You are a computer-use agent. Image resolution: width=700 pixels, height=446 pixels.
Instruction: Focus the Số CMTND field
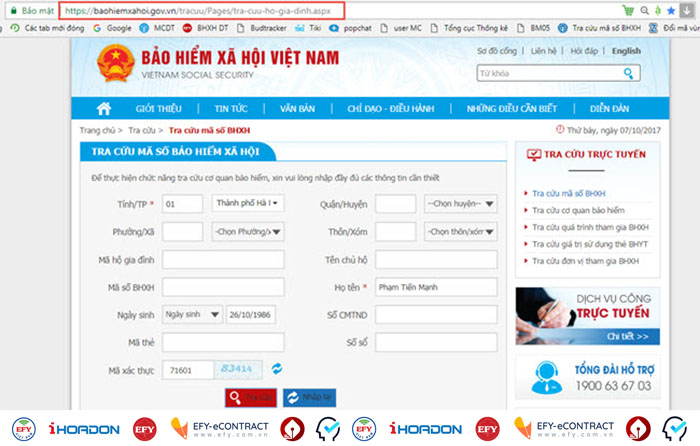(x=436, y=315)
